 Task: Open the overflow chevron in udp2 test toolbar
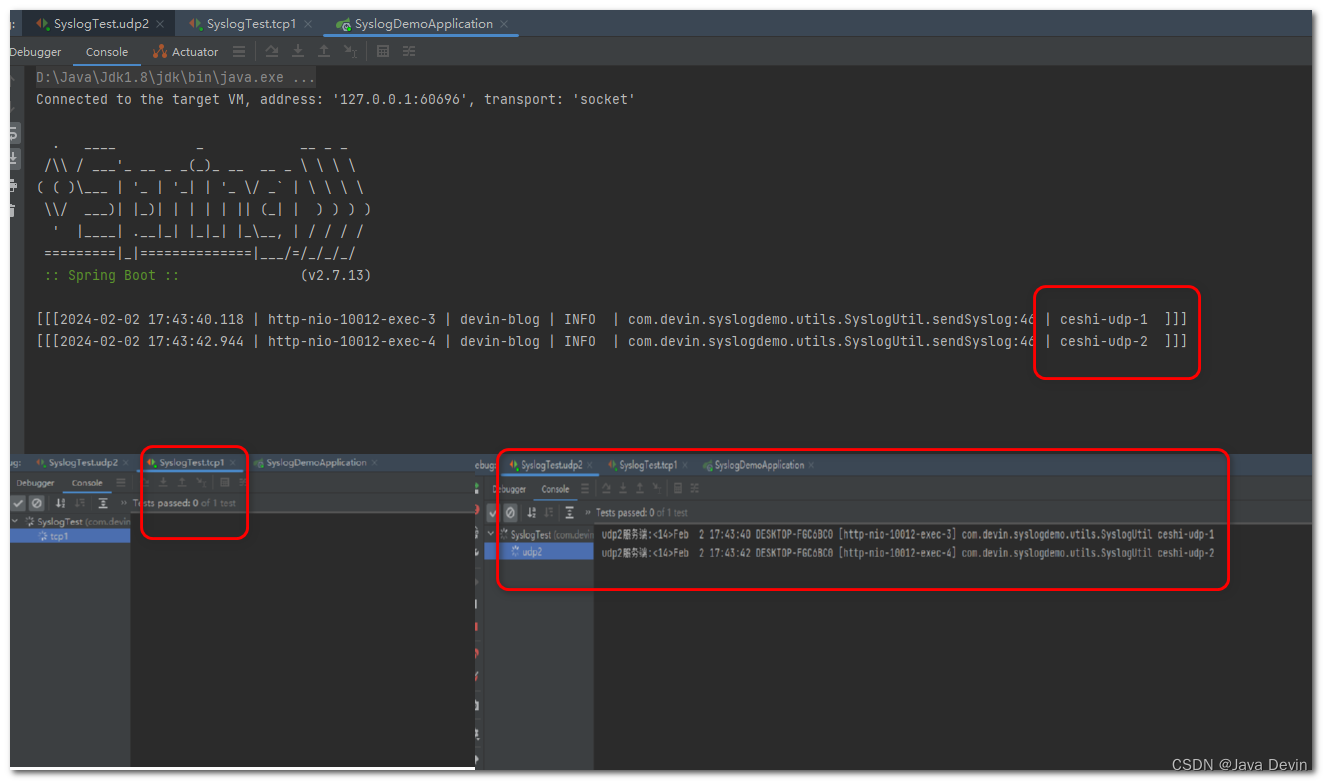pyautogui.click(x=588, y=512)
